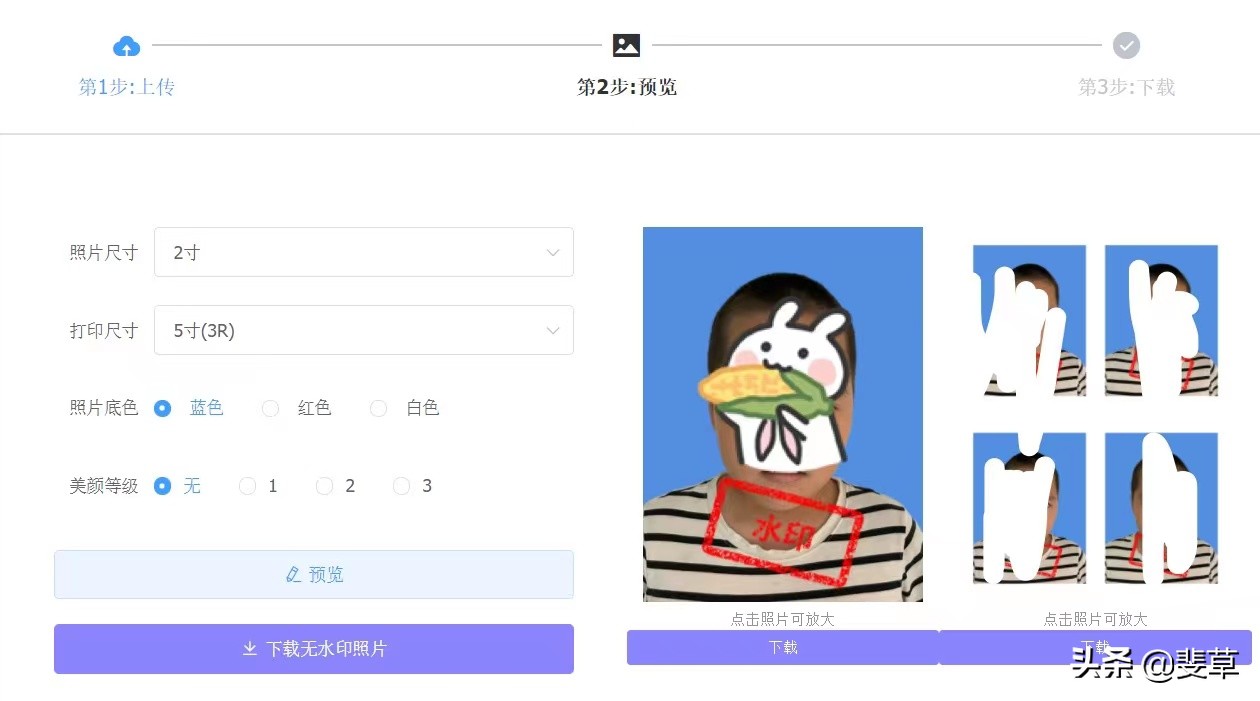Click the 预览 button
1260x701 pixels.
pos(314,575)
